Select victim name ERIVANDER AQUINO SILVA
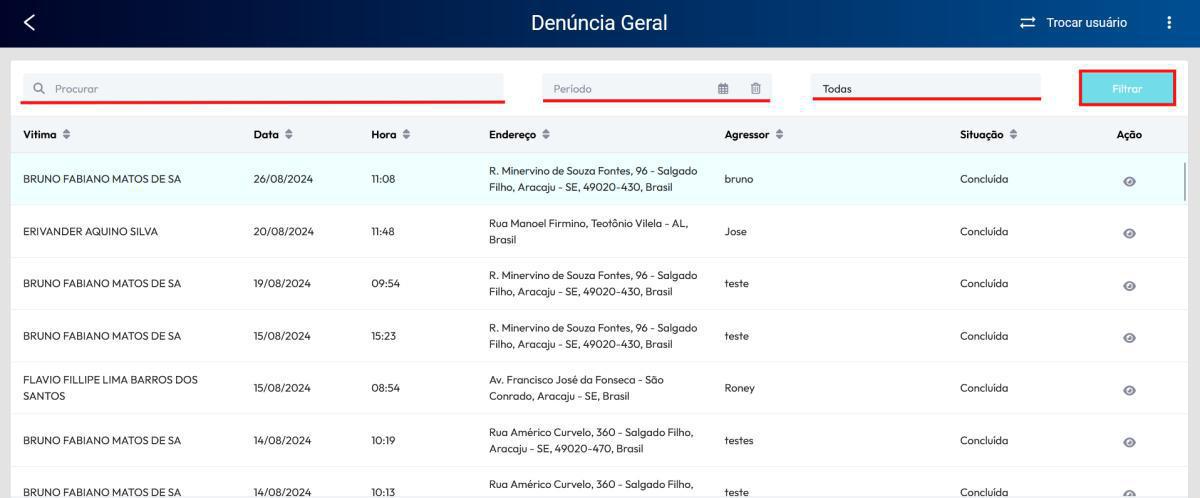 pos(90,231)
